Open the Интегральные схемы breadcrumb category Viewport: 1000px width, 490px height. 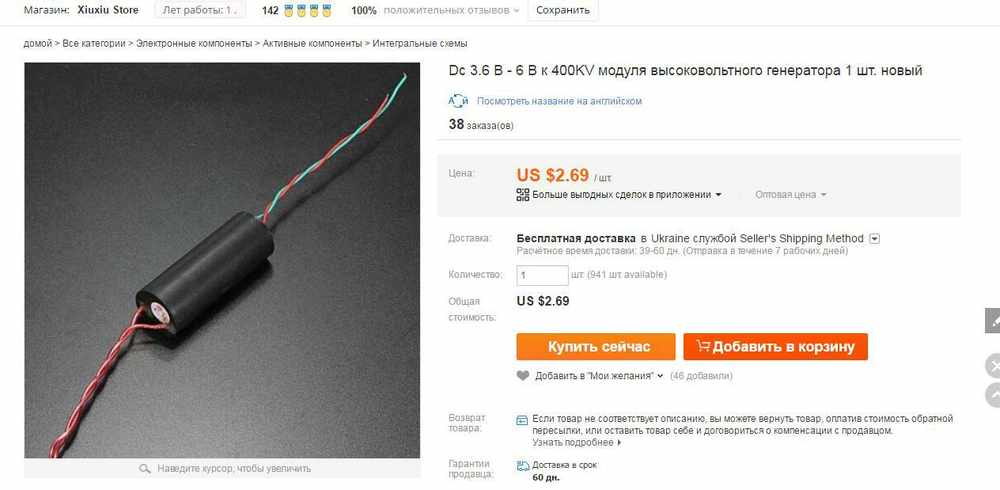[420, 43]
